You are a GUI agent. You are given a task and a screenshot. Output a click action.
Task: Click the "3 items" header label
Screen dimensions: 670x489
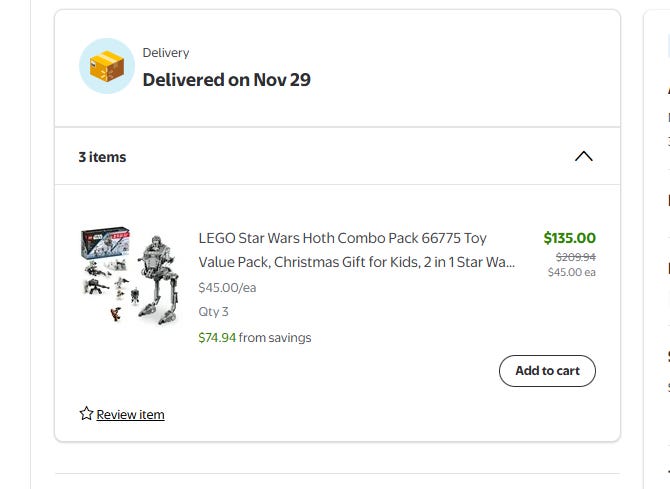pyautogui.click(x=102, y=157)
